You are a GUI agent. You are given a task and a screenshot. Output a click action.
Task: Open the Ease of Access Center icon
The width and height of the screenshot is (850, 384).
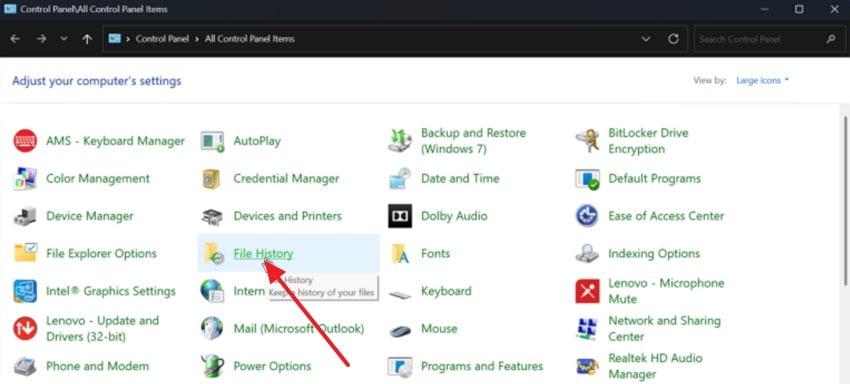click(x=587, y=216)
